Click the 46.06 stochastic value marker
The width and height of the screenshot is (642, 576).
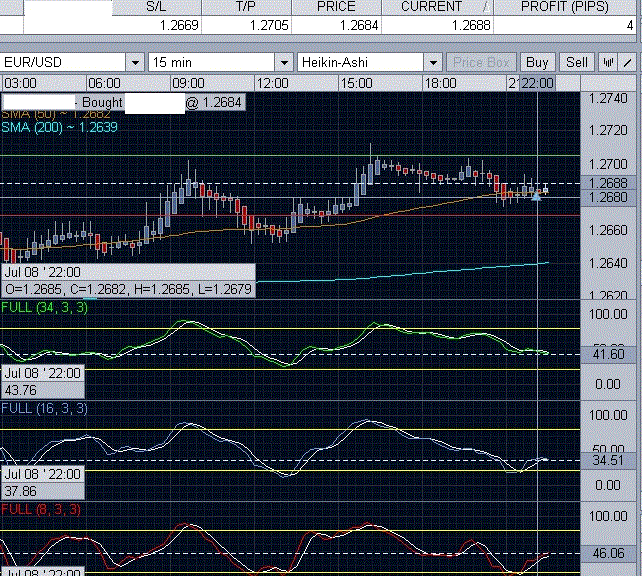pos(608,553)
